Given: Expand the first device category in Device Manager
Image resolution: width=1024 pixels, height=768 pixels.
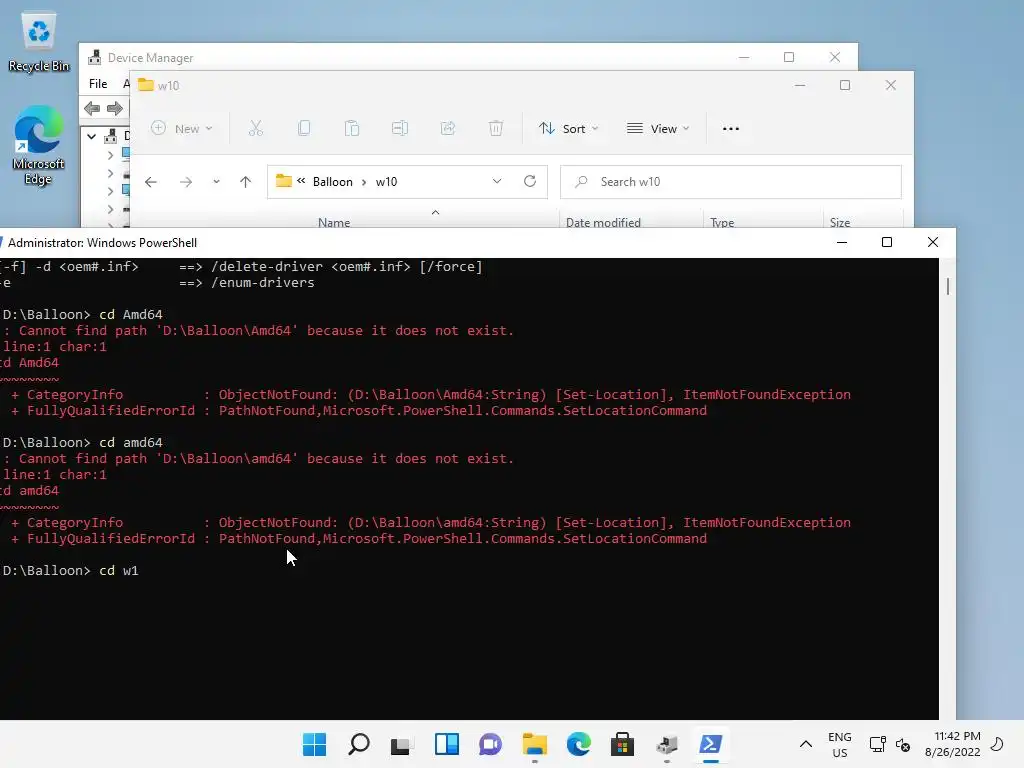Looking at the screenshot, I should click(x=110, y=155).
